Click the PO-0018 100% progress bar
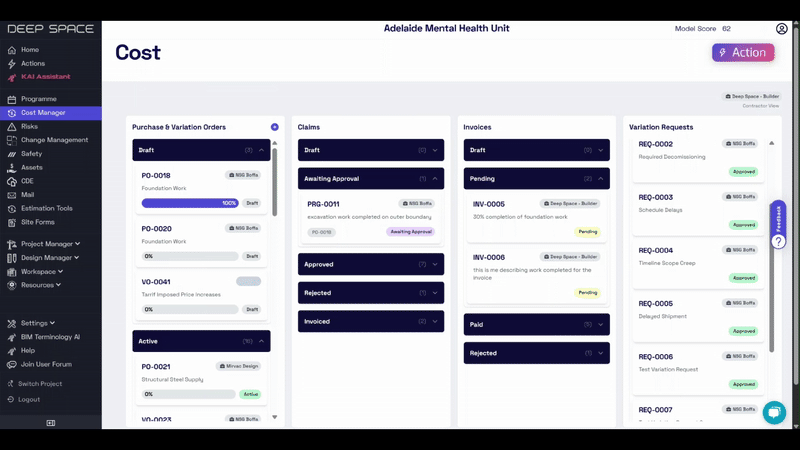The height and width of the screenshot is (450, 800). [190, 203]
